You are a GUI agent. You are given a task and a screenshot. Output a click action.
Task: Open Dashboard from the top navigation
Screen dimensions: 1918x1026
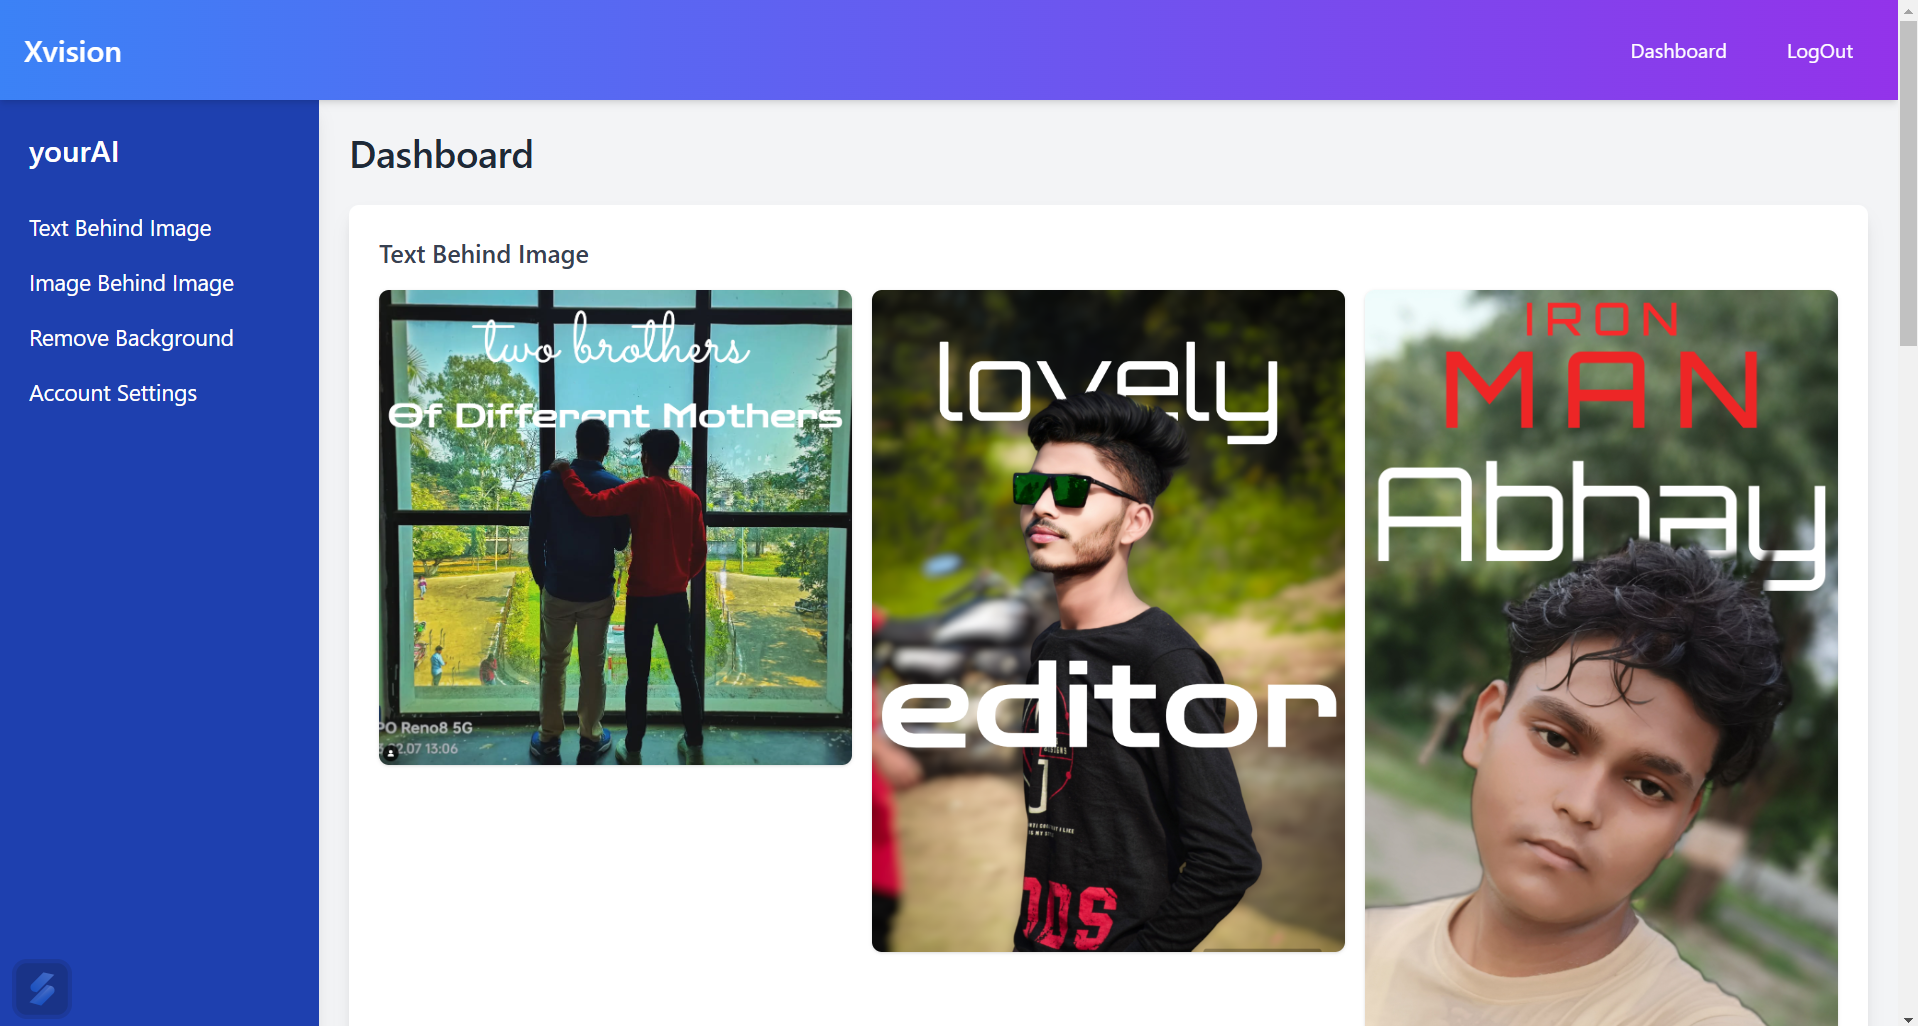tap(1678, 51)
